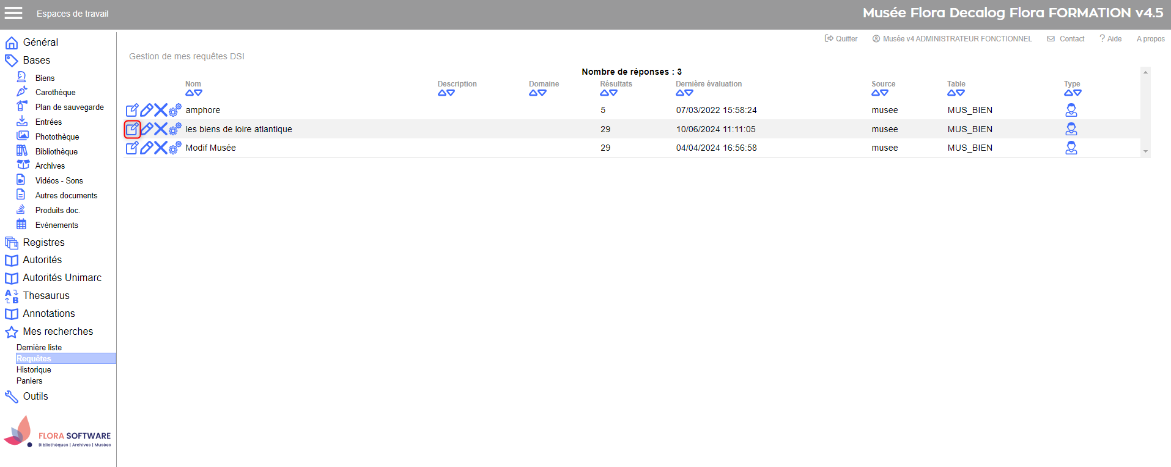Click the Quitter link to log out
This screenshot has width=1171, height=467.
(841, 39)
